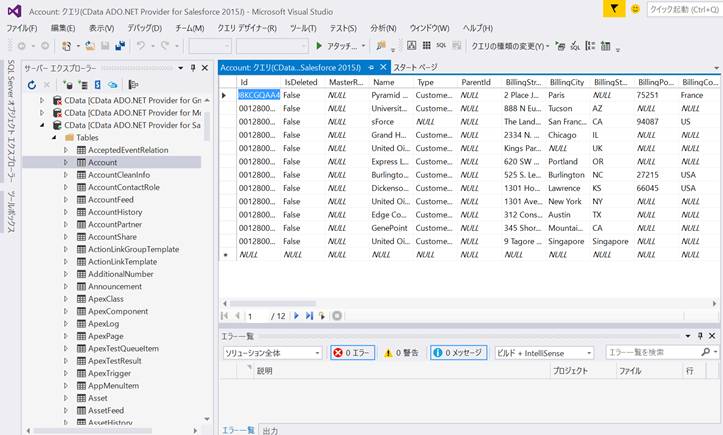
Task: Go to next record in navigator
Action: click(x=296, y=316)
